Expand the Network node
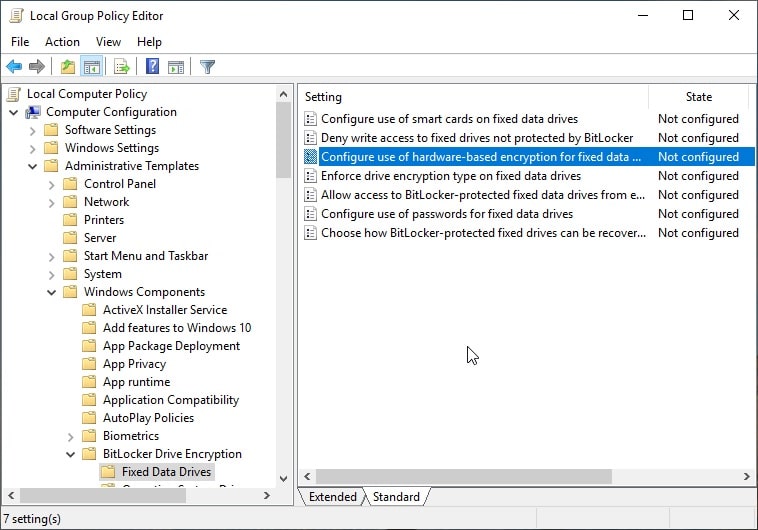The image size is (758, 530). pyautogui.click(x=51, y=203)
